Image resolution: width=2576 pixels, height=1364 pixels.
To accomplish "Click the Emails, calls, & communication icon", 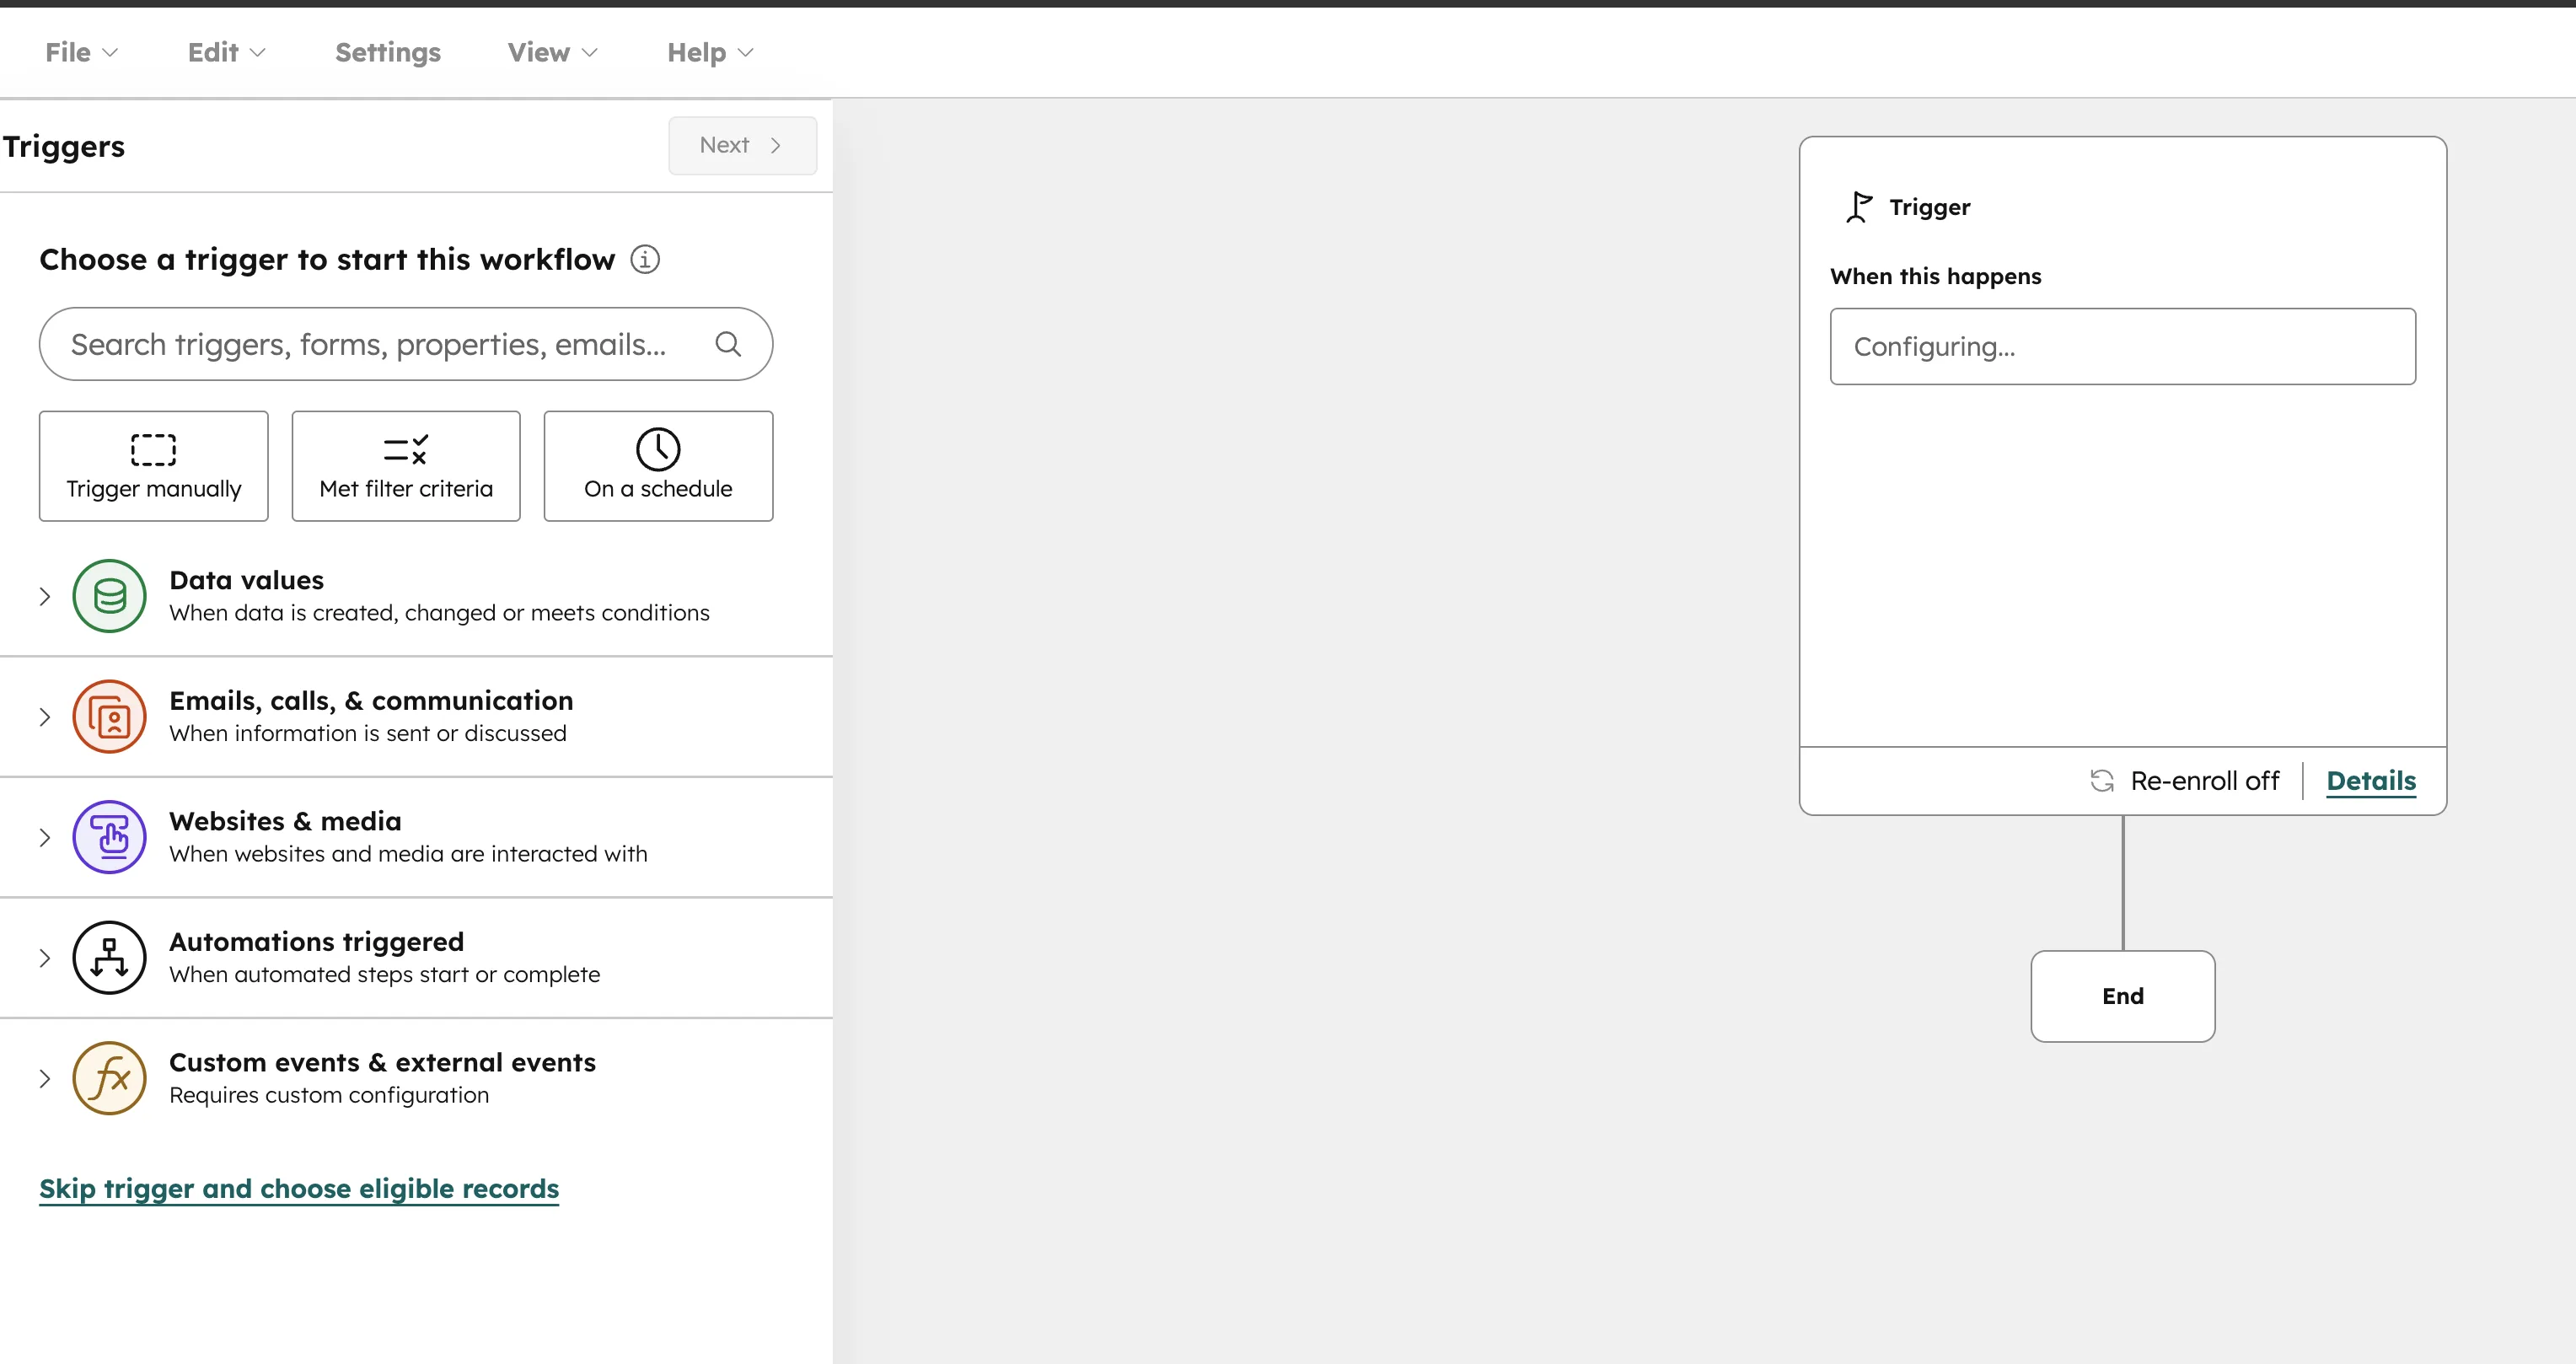I will coord(109,716).
